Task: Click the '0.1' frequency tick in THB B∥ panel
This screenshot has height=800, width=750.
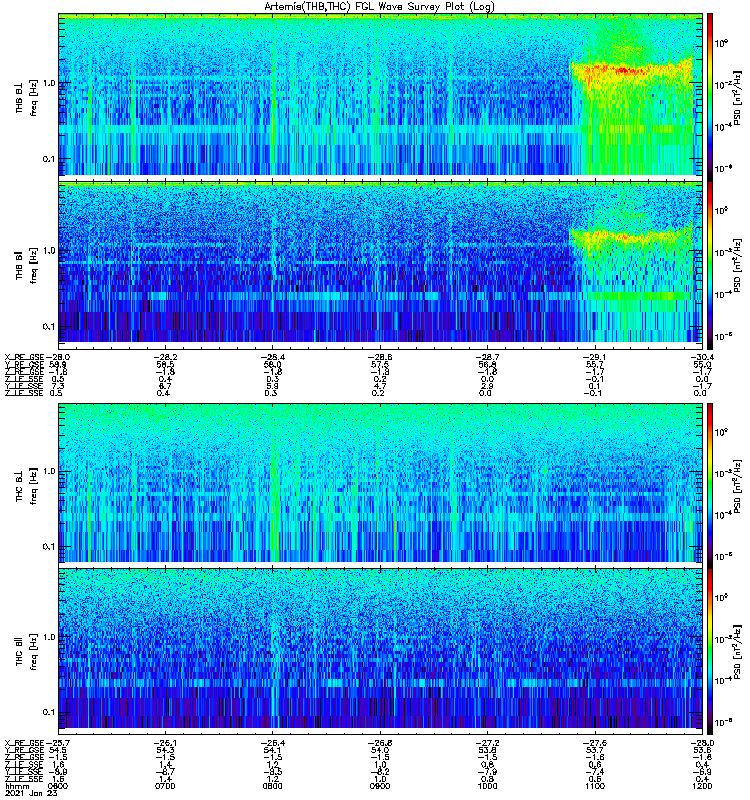Action: click(x=49, y=327)
